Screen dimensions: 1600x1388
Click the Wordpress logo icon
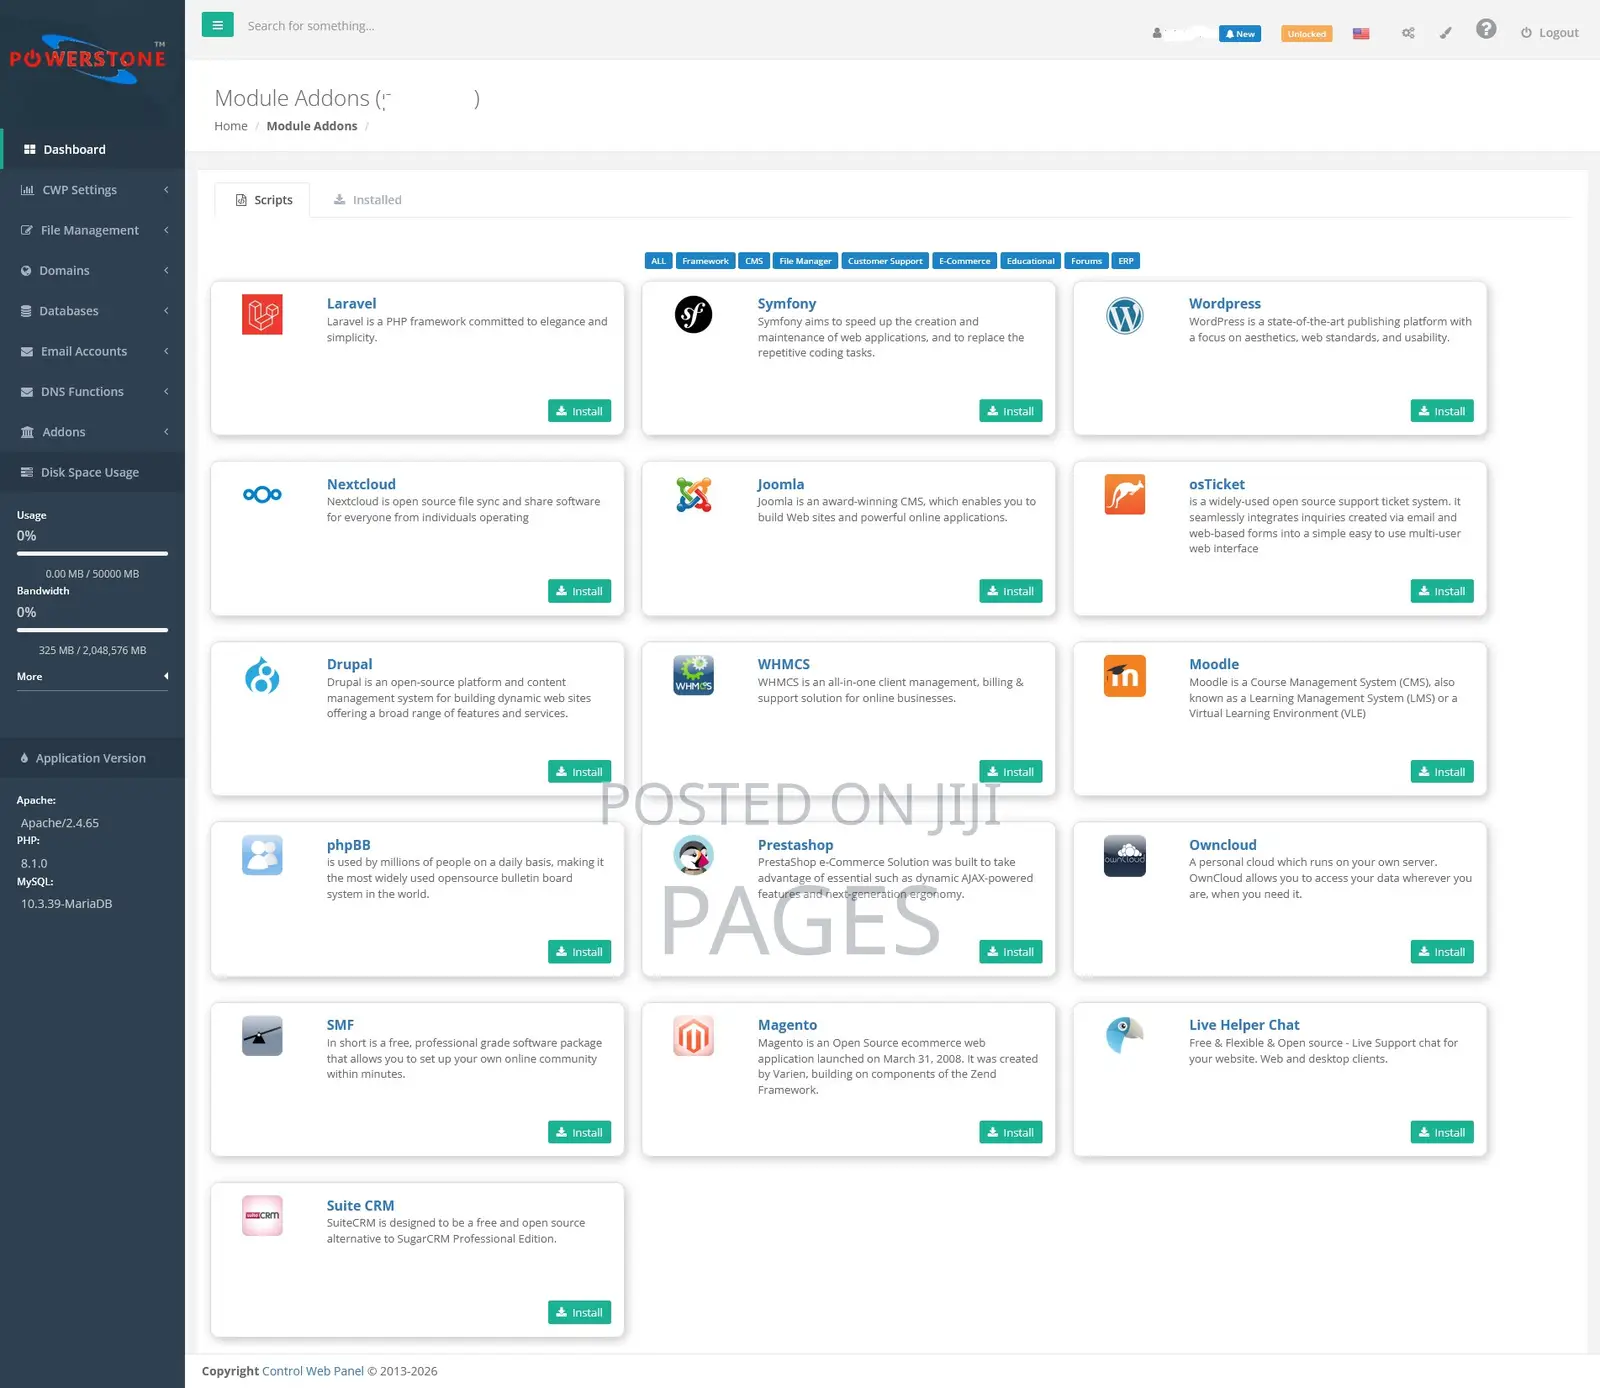(1125, 316)
